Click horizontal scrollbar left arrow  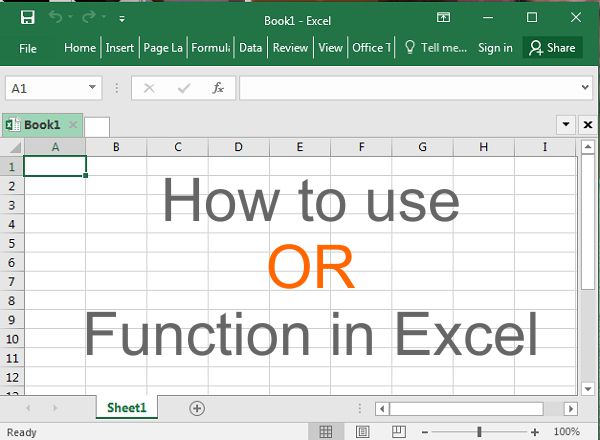pos(382,409)
